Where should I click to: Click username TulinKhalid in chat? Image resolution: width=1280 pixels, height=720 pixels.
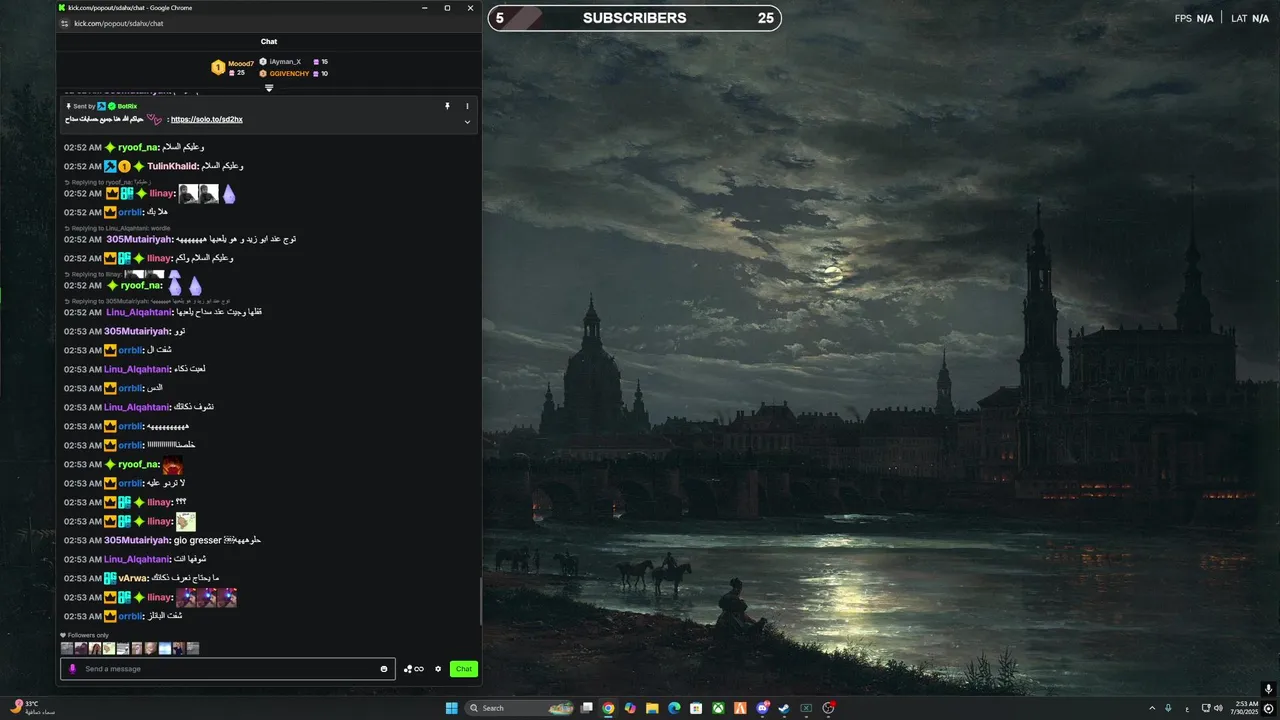(x=172, y=166)
